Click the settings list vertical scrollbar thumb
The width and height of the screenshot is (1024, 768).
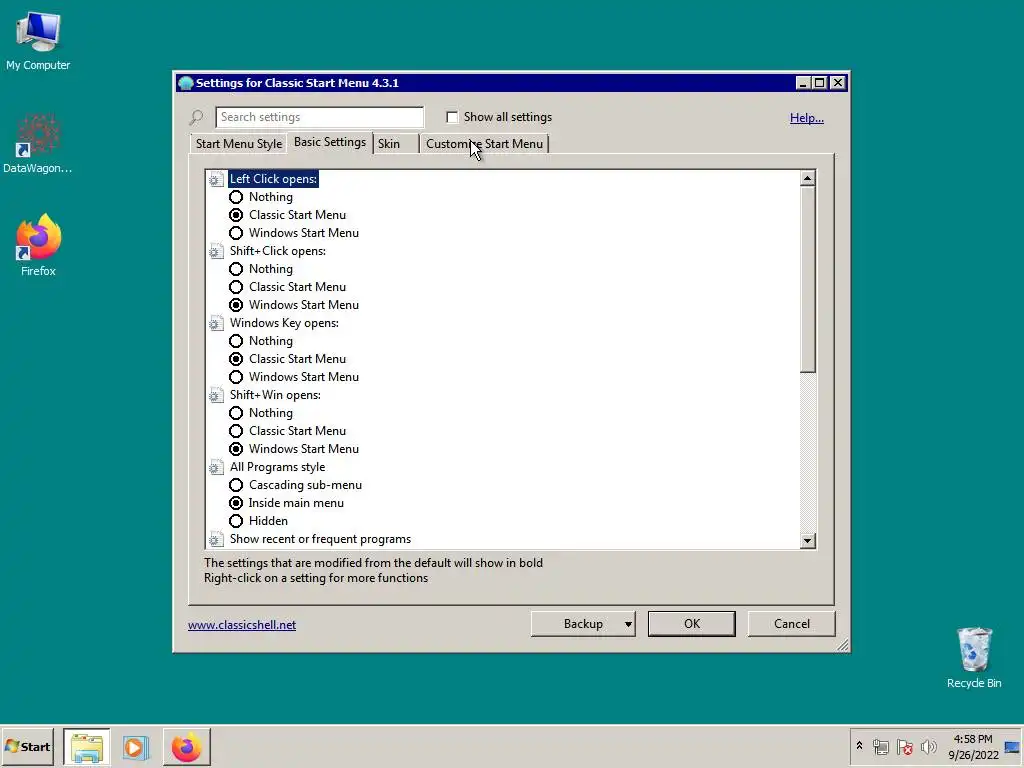808,280
